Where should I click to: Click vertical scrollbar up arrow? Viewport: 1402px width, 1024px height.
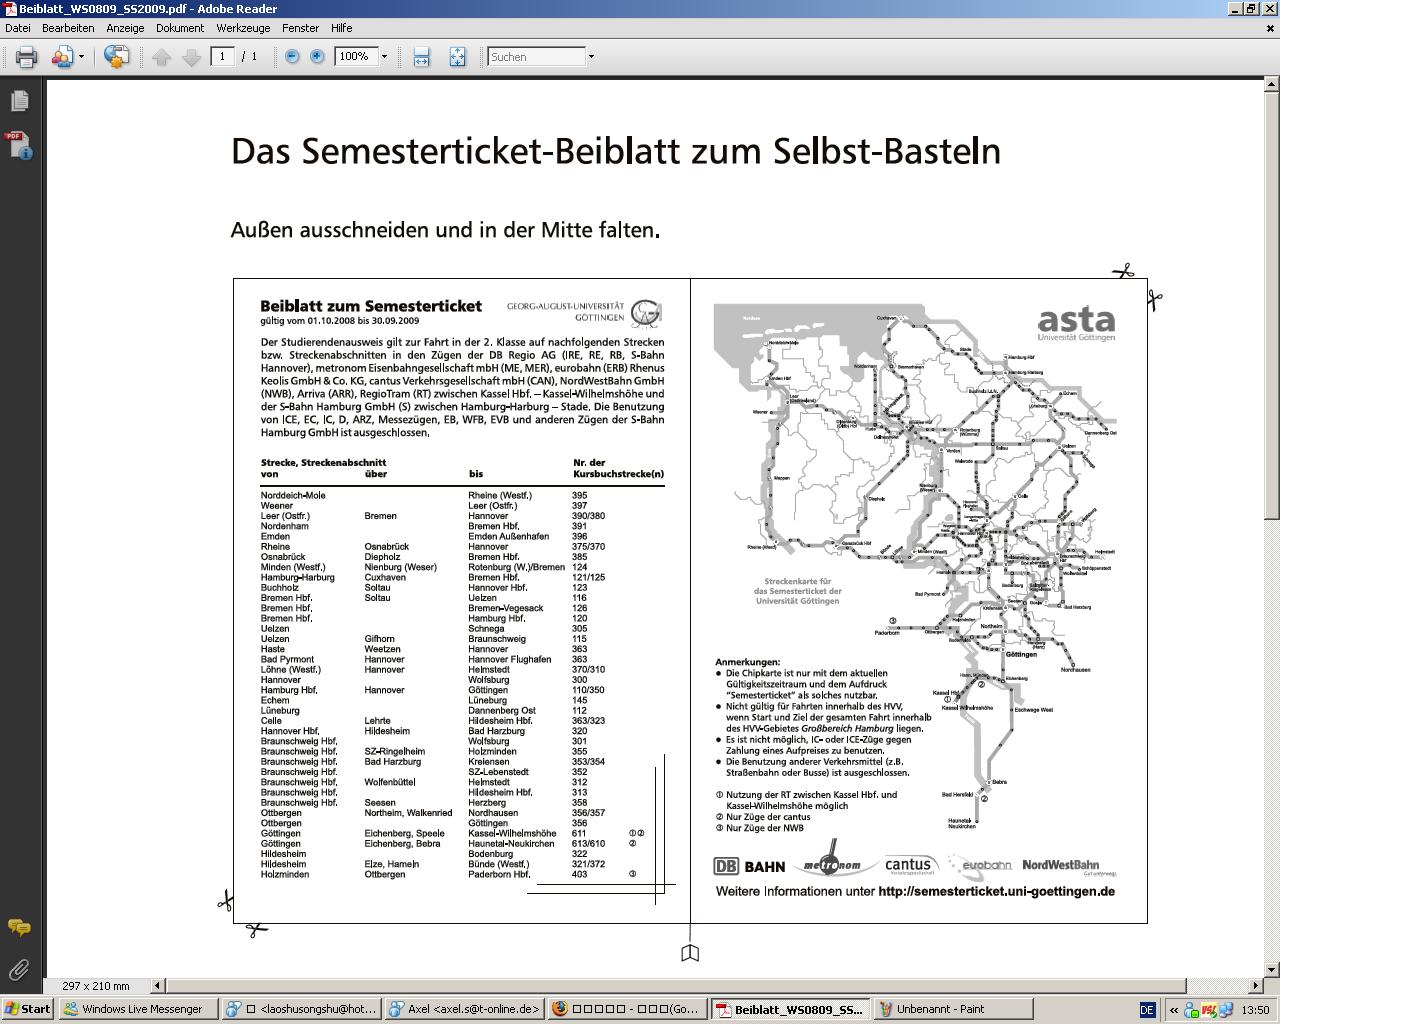pos(1271,84)
